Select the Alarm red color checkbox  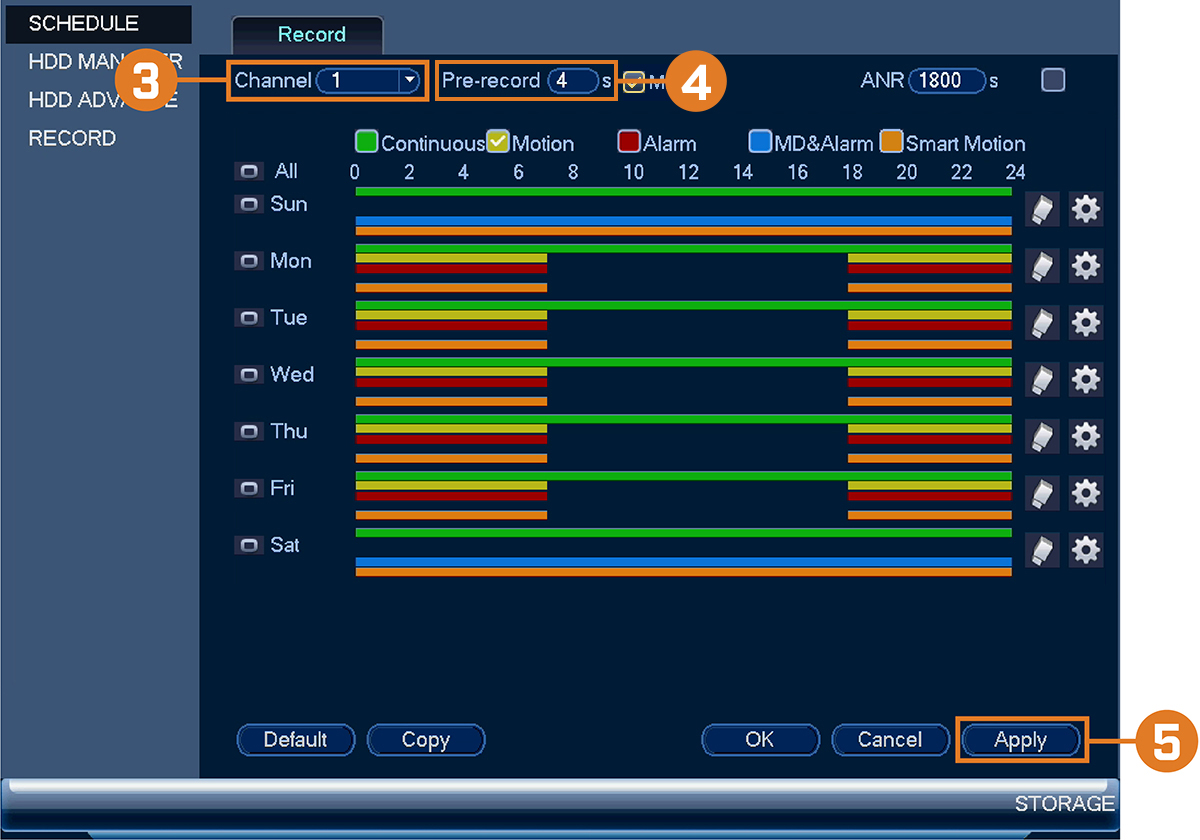pos(629,141)
